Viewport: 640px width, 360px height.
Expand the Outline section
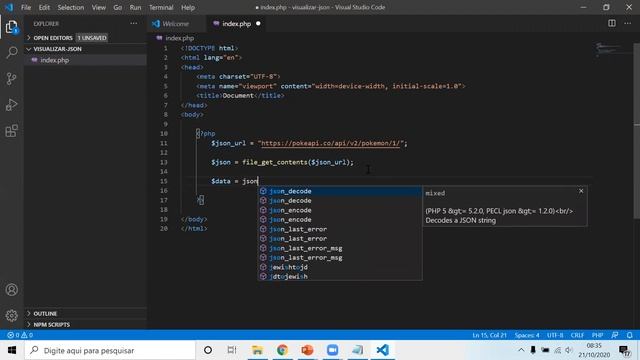click(45, 313)
